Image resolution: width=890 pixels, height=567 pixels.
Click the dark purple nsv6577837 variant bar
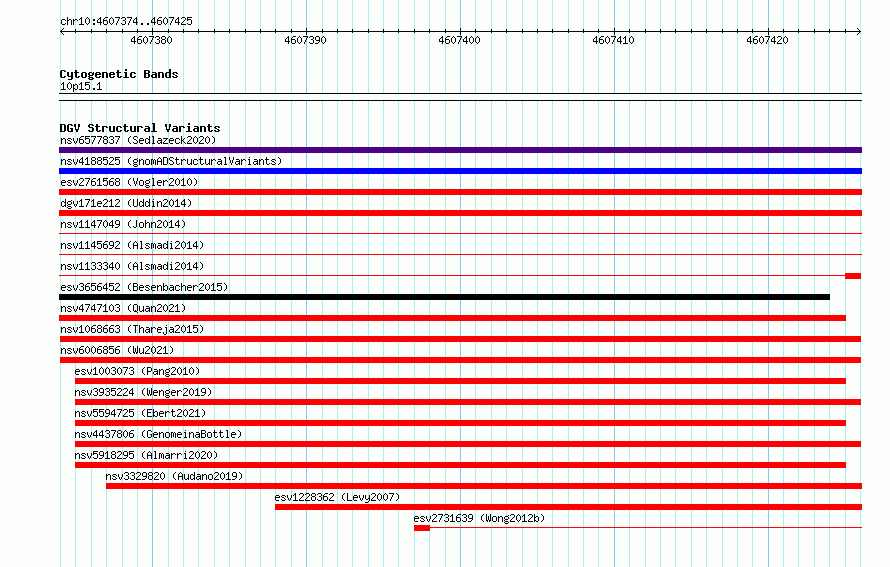point(460,150)
